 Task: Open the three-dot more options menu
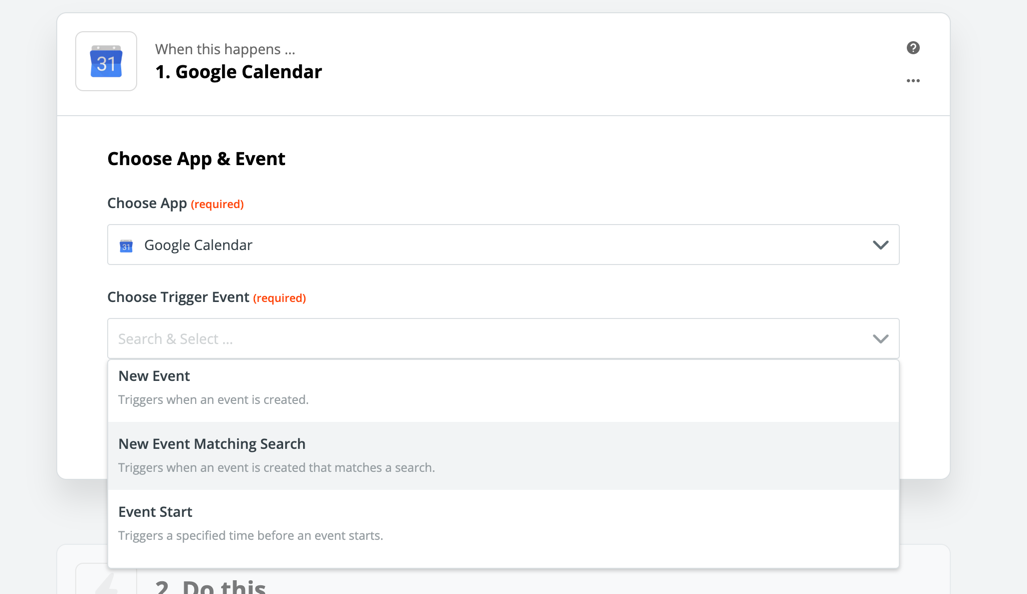click(913, 81)
